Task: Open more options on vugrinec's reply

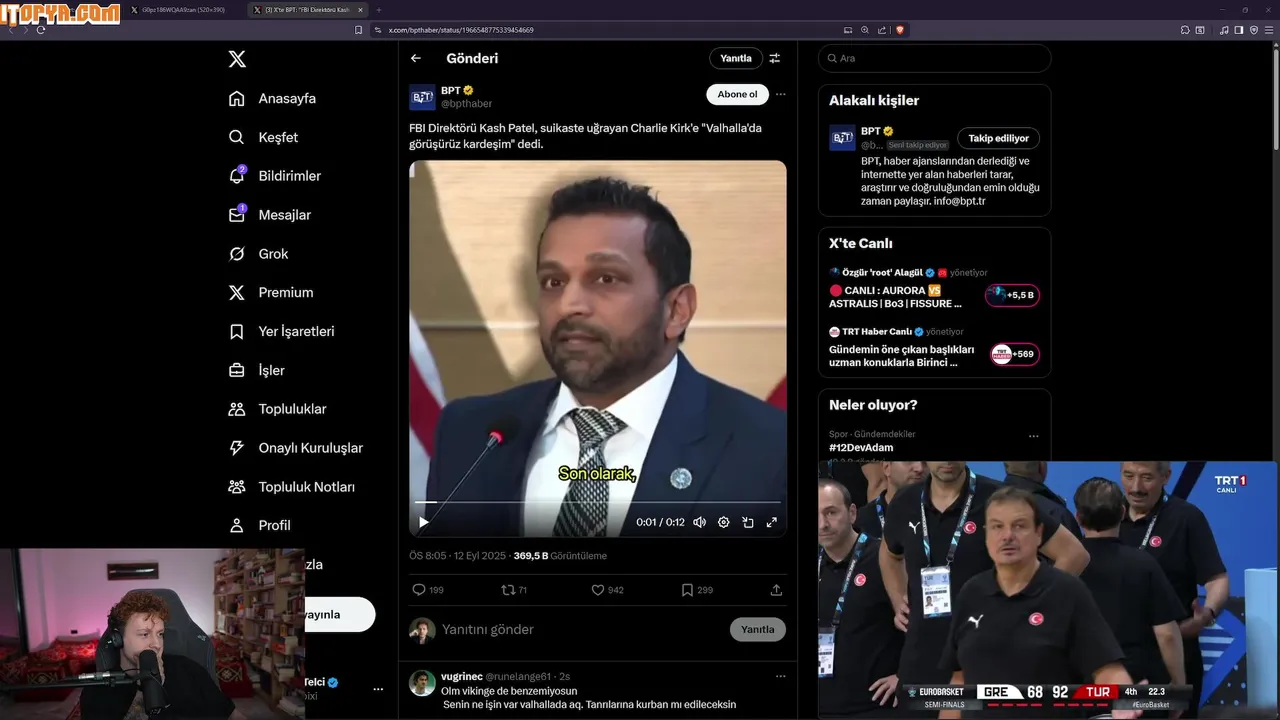Action: point(781,676)
